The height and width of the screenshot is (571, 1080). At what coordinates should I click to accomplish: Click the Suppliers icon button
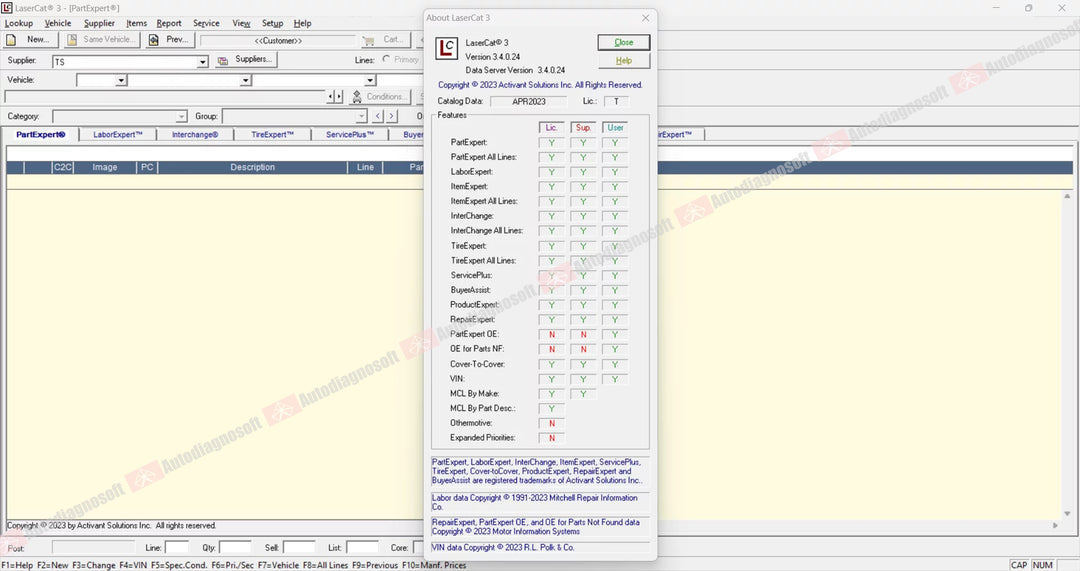(246, 60)
